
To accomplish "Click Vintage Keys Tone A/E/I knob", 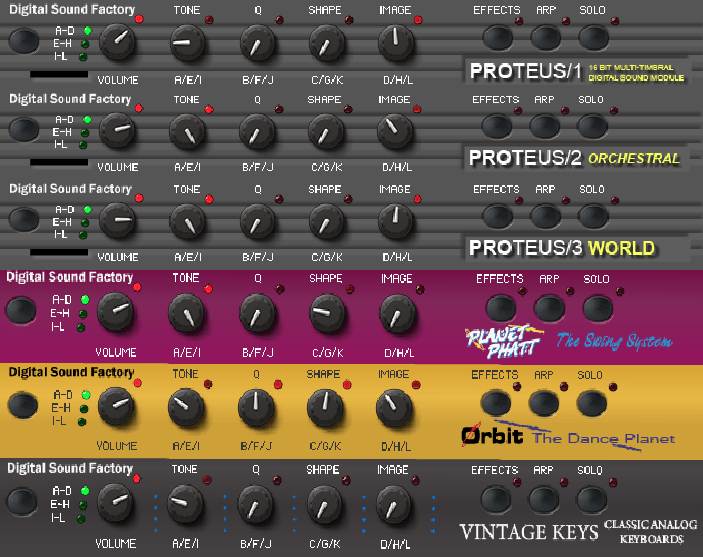I will [x=185, y=503].
